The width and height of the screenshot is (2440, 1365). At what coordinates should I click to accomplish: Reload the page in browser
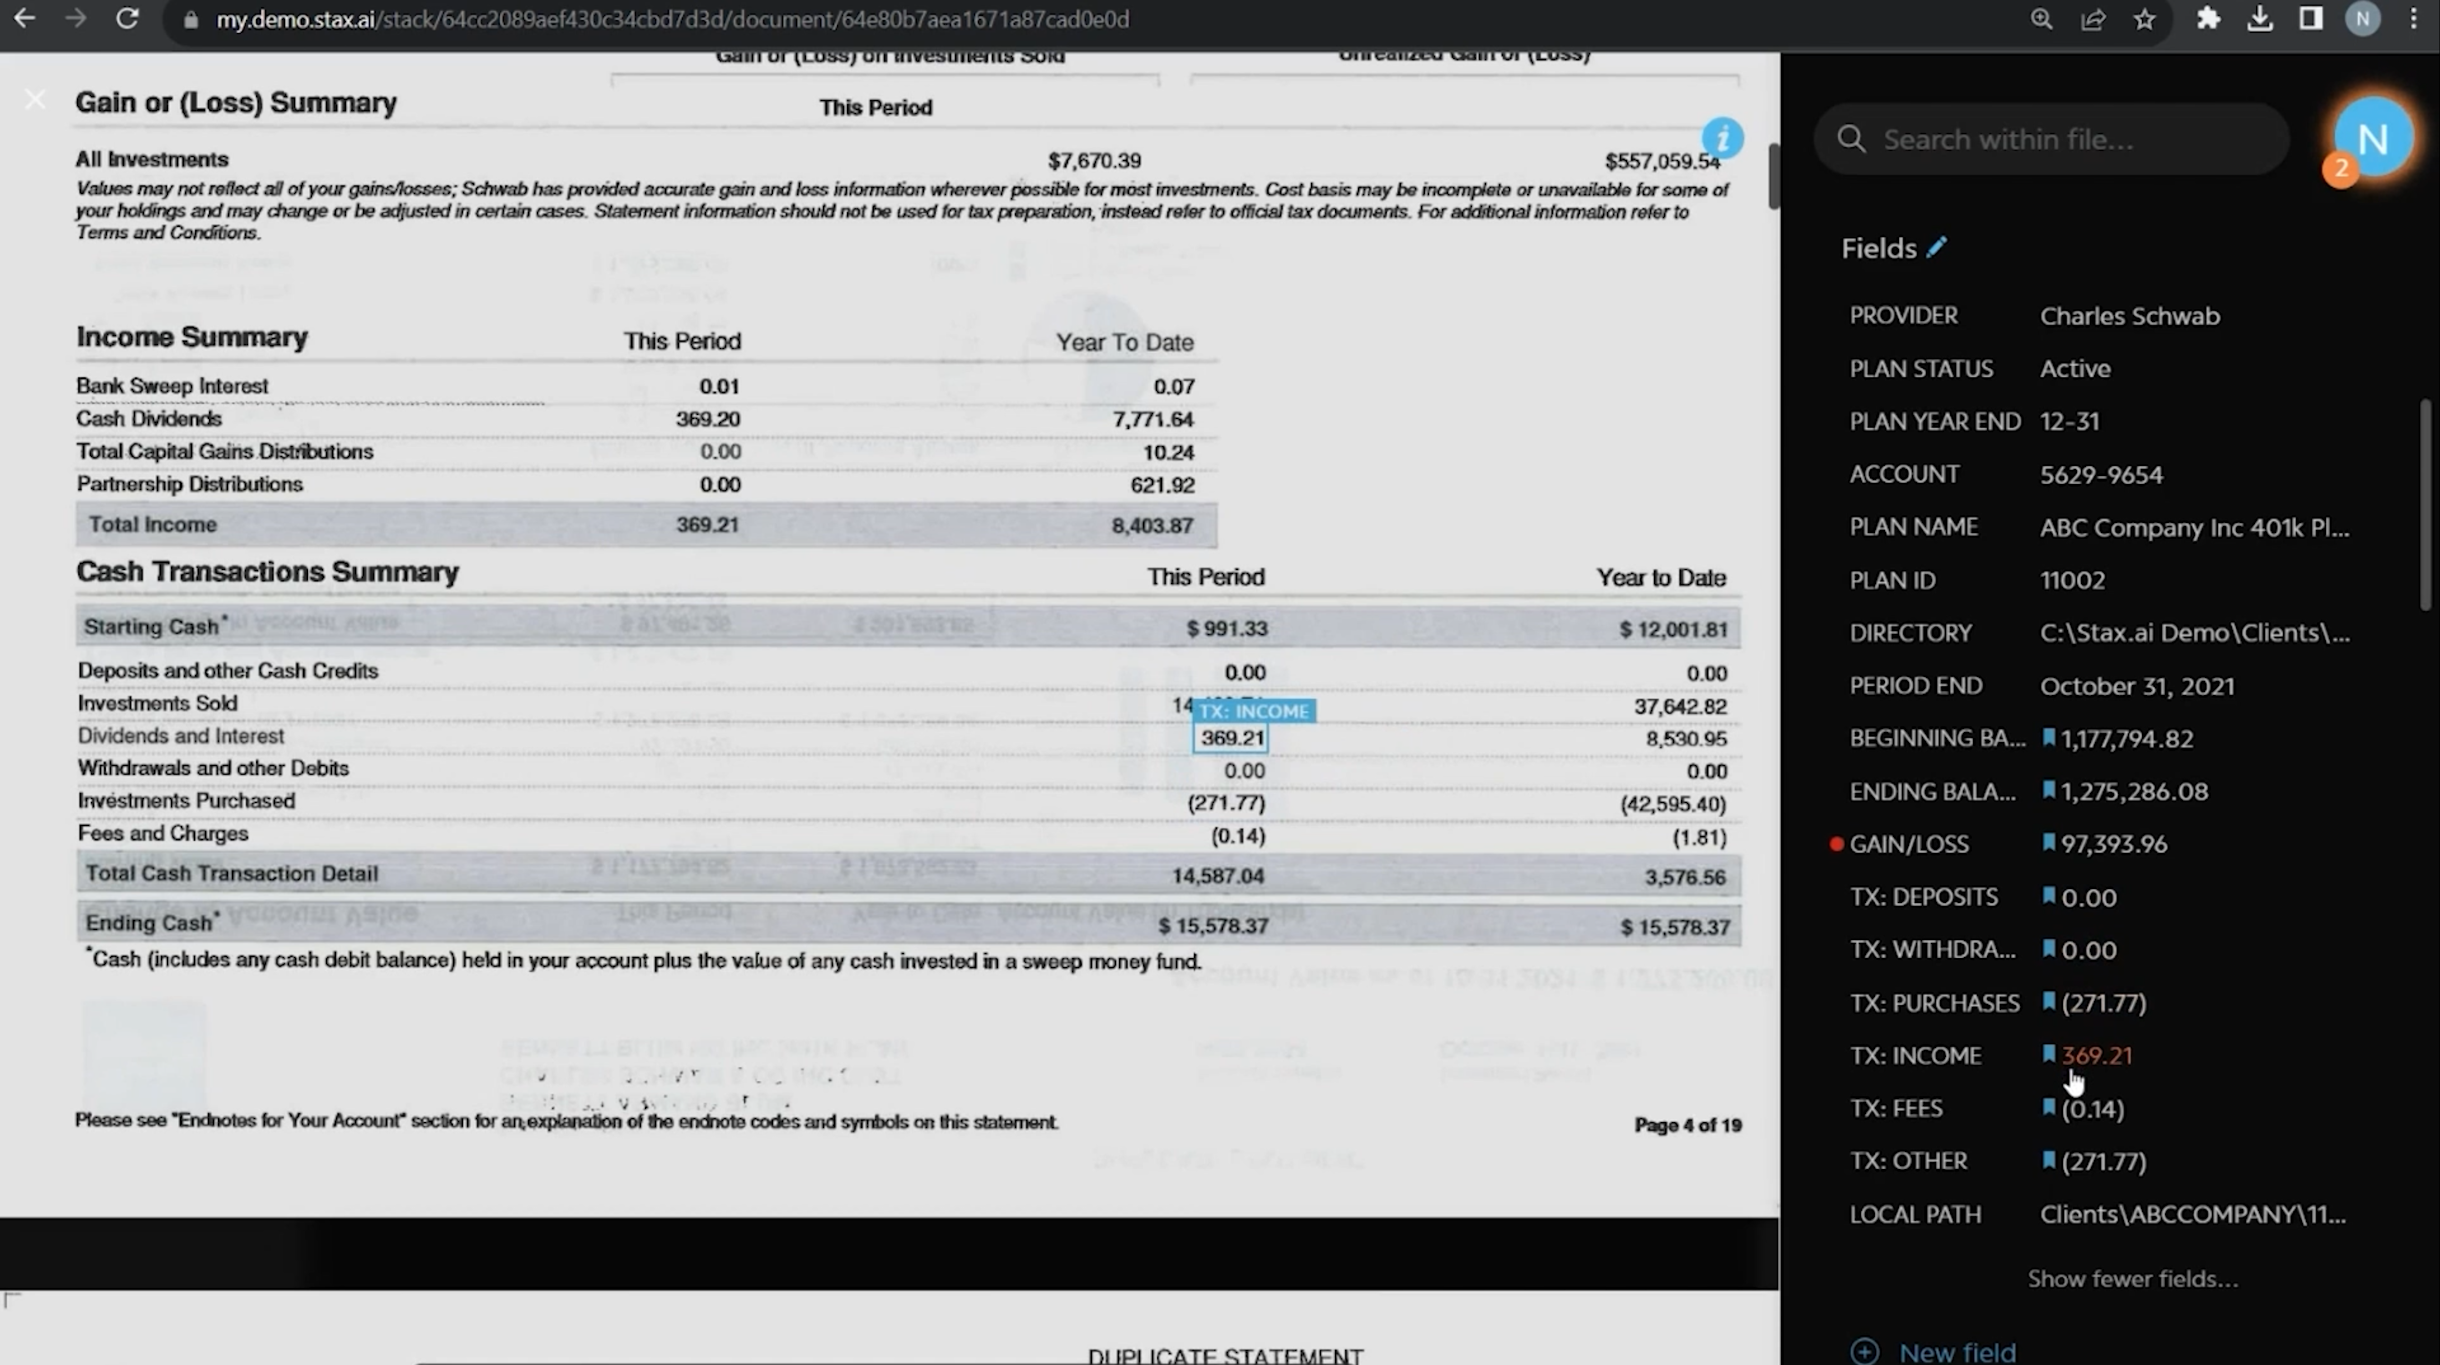click(x=127, y=19)
